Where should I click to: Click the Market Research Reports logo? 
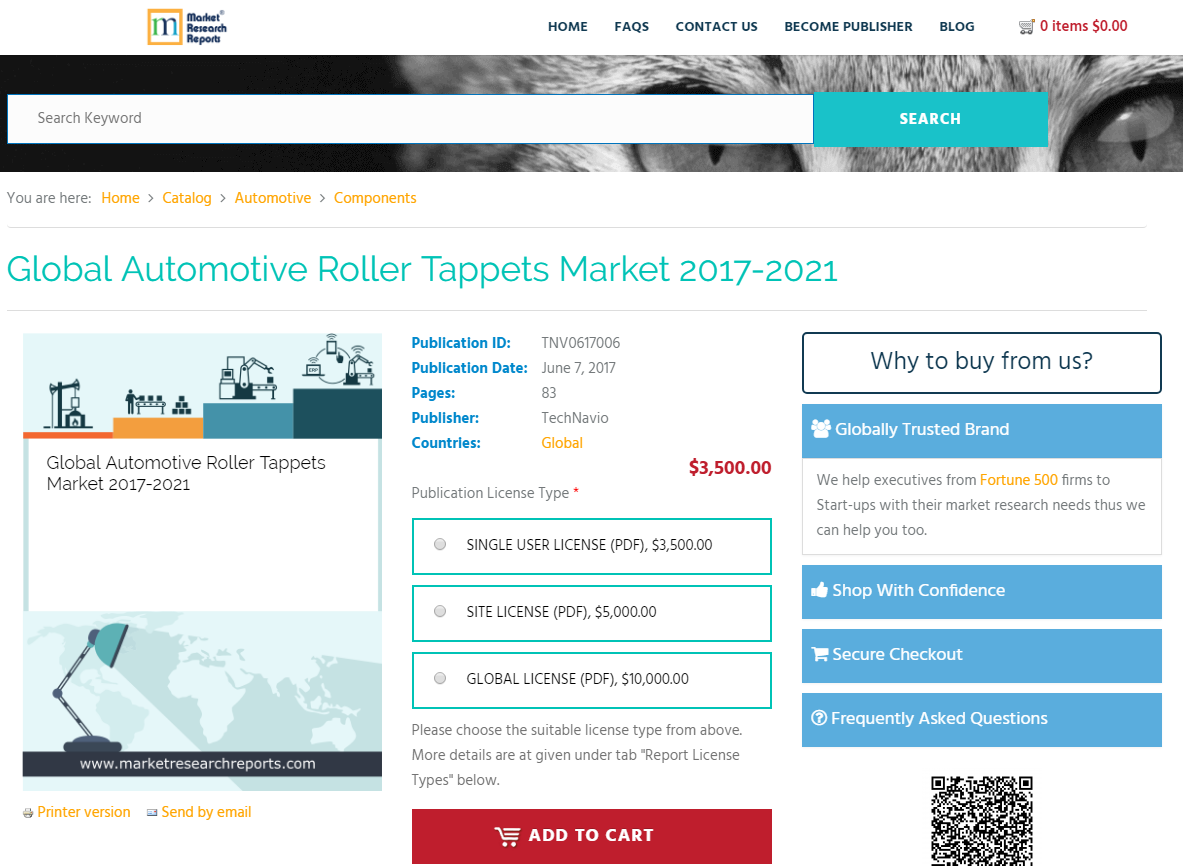(186, 26)
